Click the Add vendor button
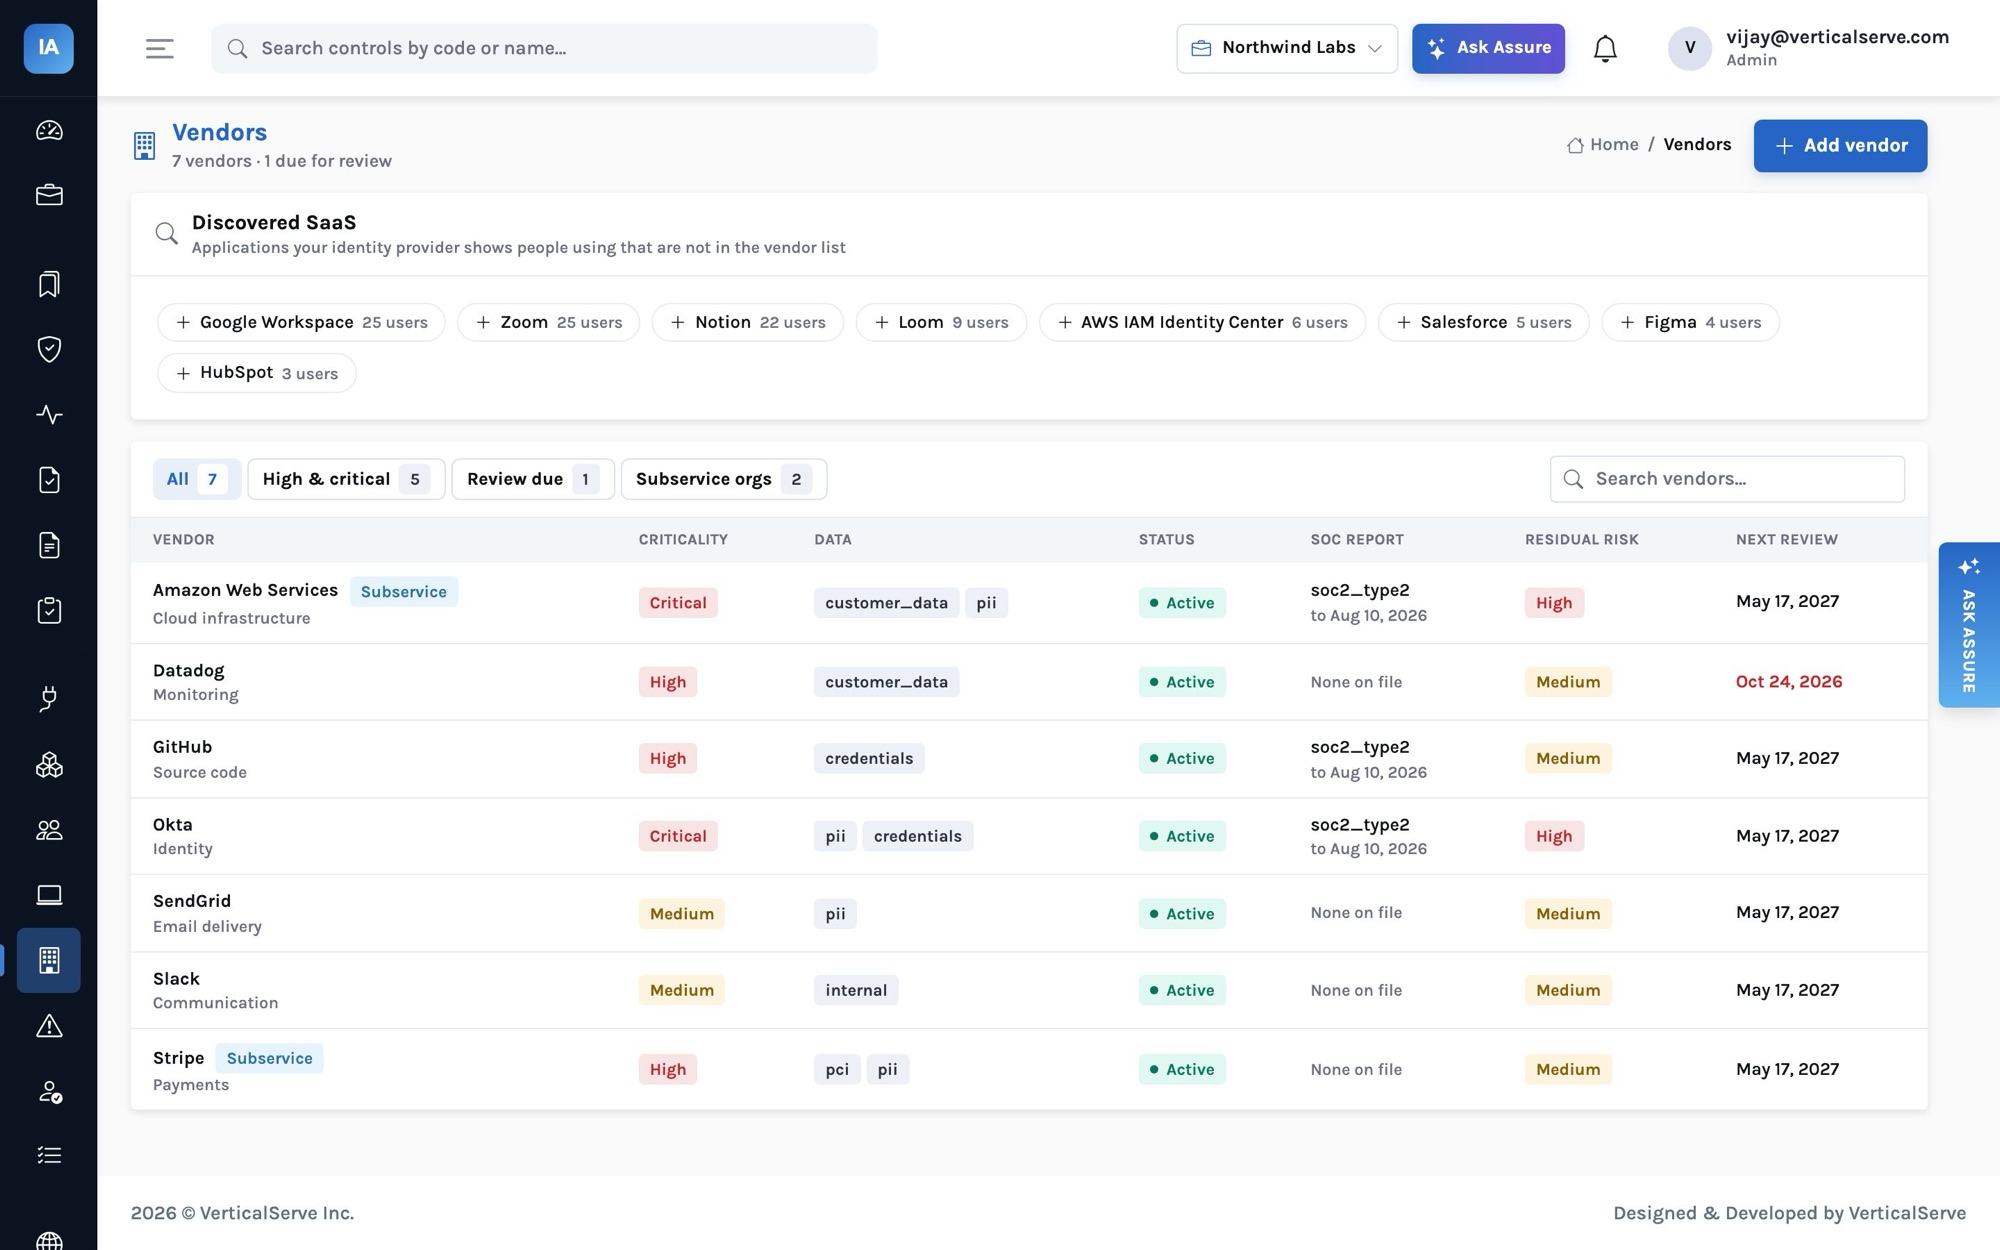This screenshot has width=2000, height=1250. click(1840, 146)
